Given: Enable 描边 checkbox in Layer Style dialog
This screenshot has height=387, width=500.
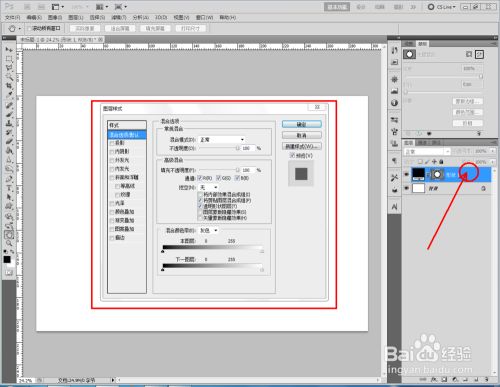Looking at the screenshot, I should (x=112, y=238).
